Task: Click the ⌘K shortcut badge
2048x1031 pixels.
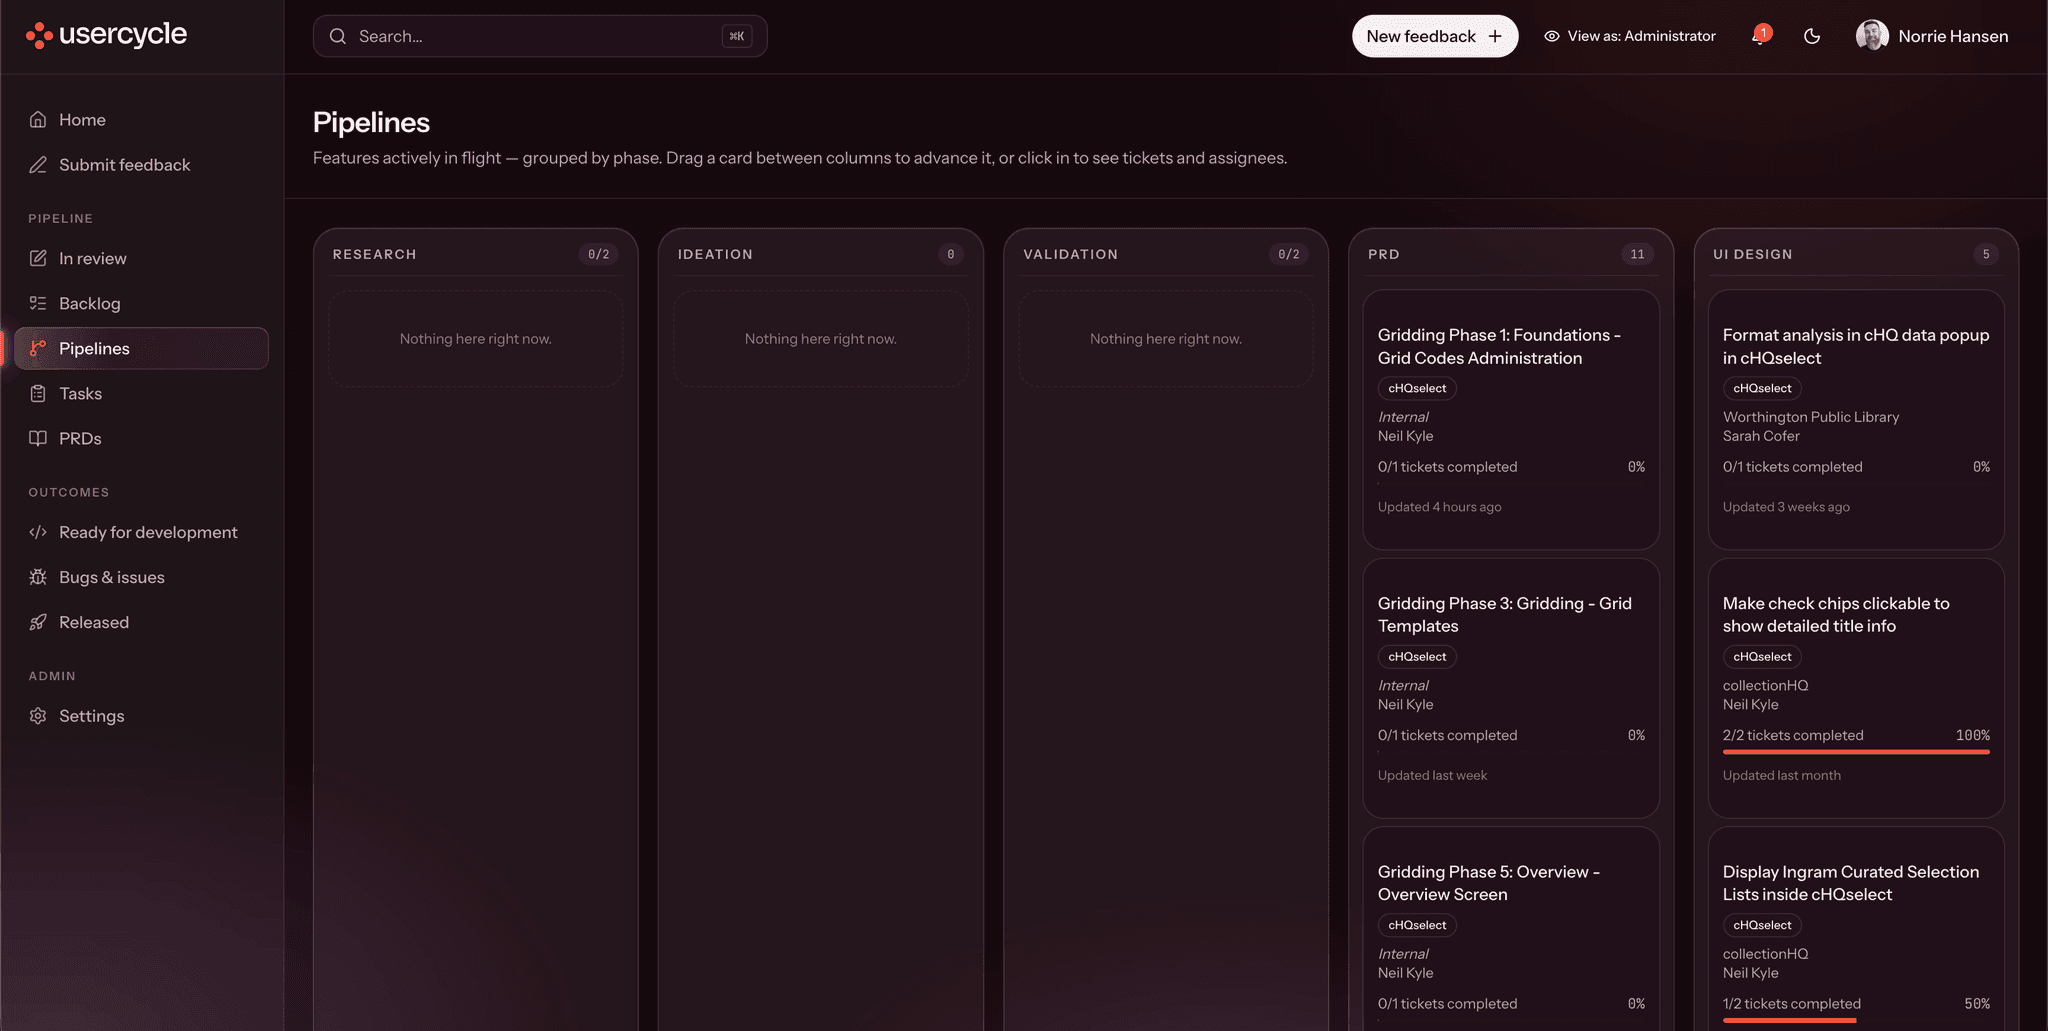Action: 737,37
